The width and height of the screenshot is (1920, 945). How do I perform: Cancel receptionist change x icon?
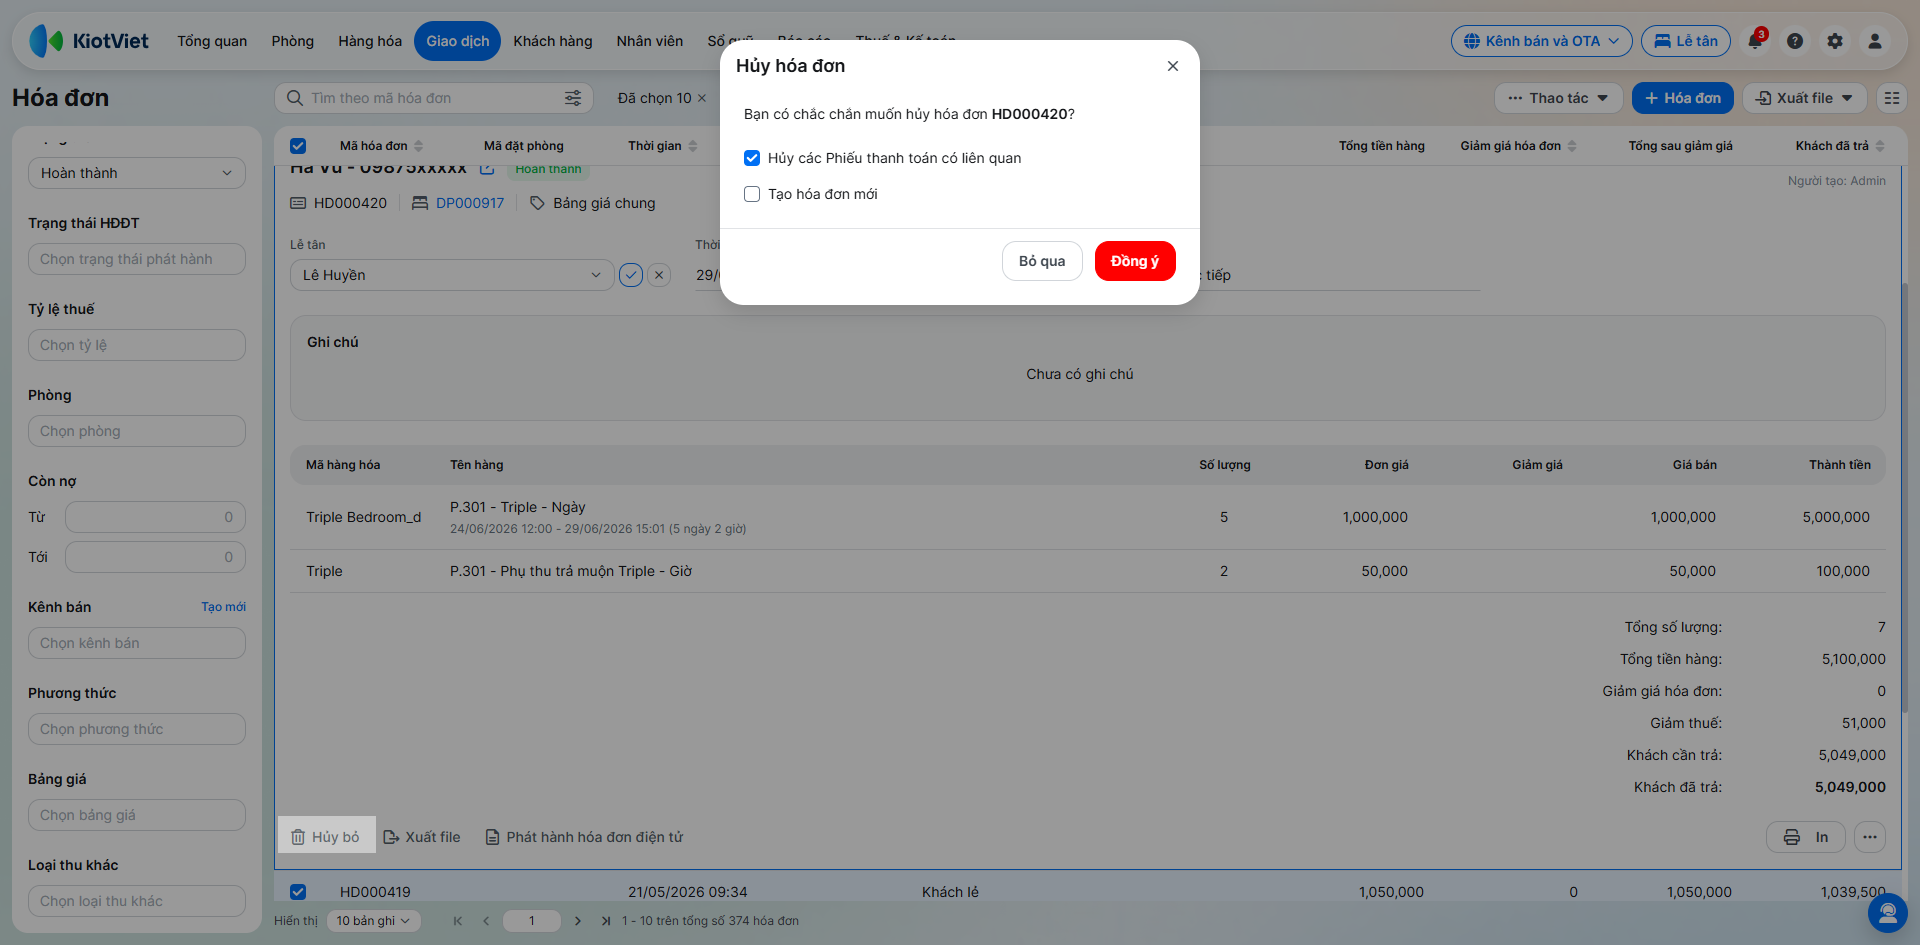click(x=659, y=275)
